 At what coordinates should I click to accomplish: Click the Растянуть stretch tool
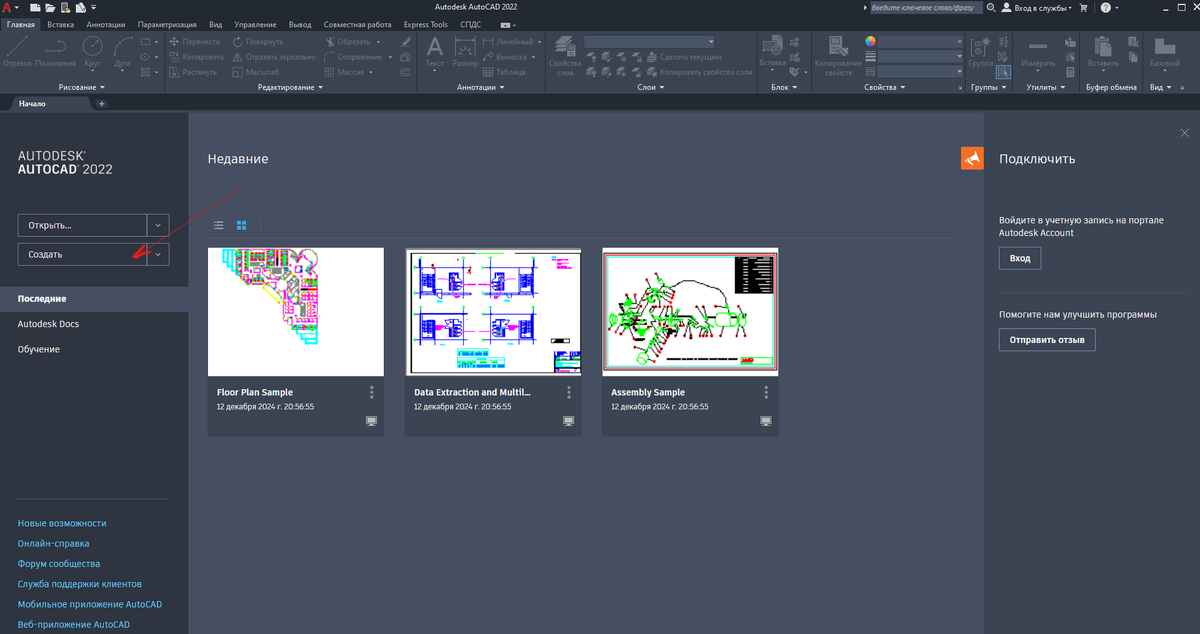pyautogui.click(x=192, y=72)
